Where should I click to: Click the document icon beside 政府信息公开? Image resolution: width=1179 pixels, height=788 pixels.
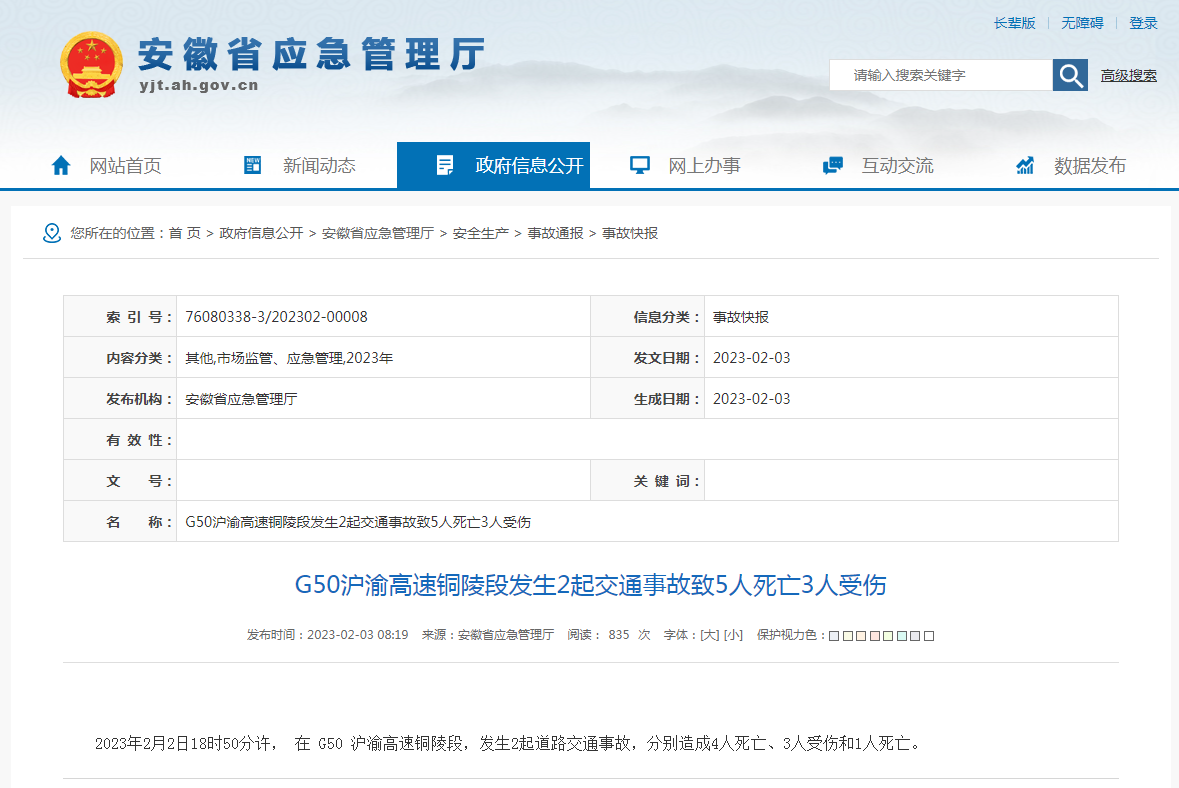(445, 166)
